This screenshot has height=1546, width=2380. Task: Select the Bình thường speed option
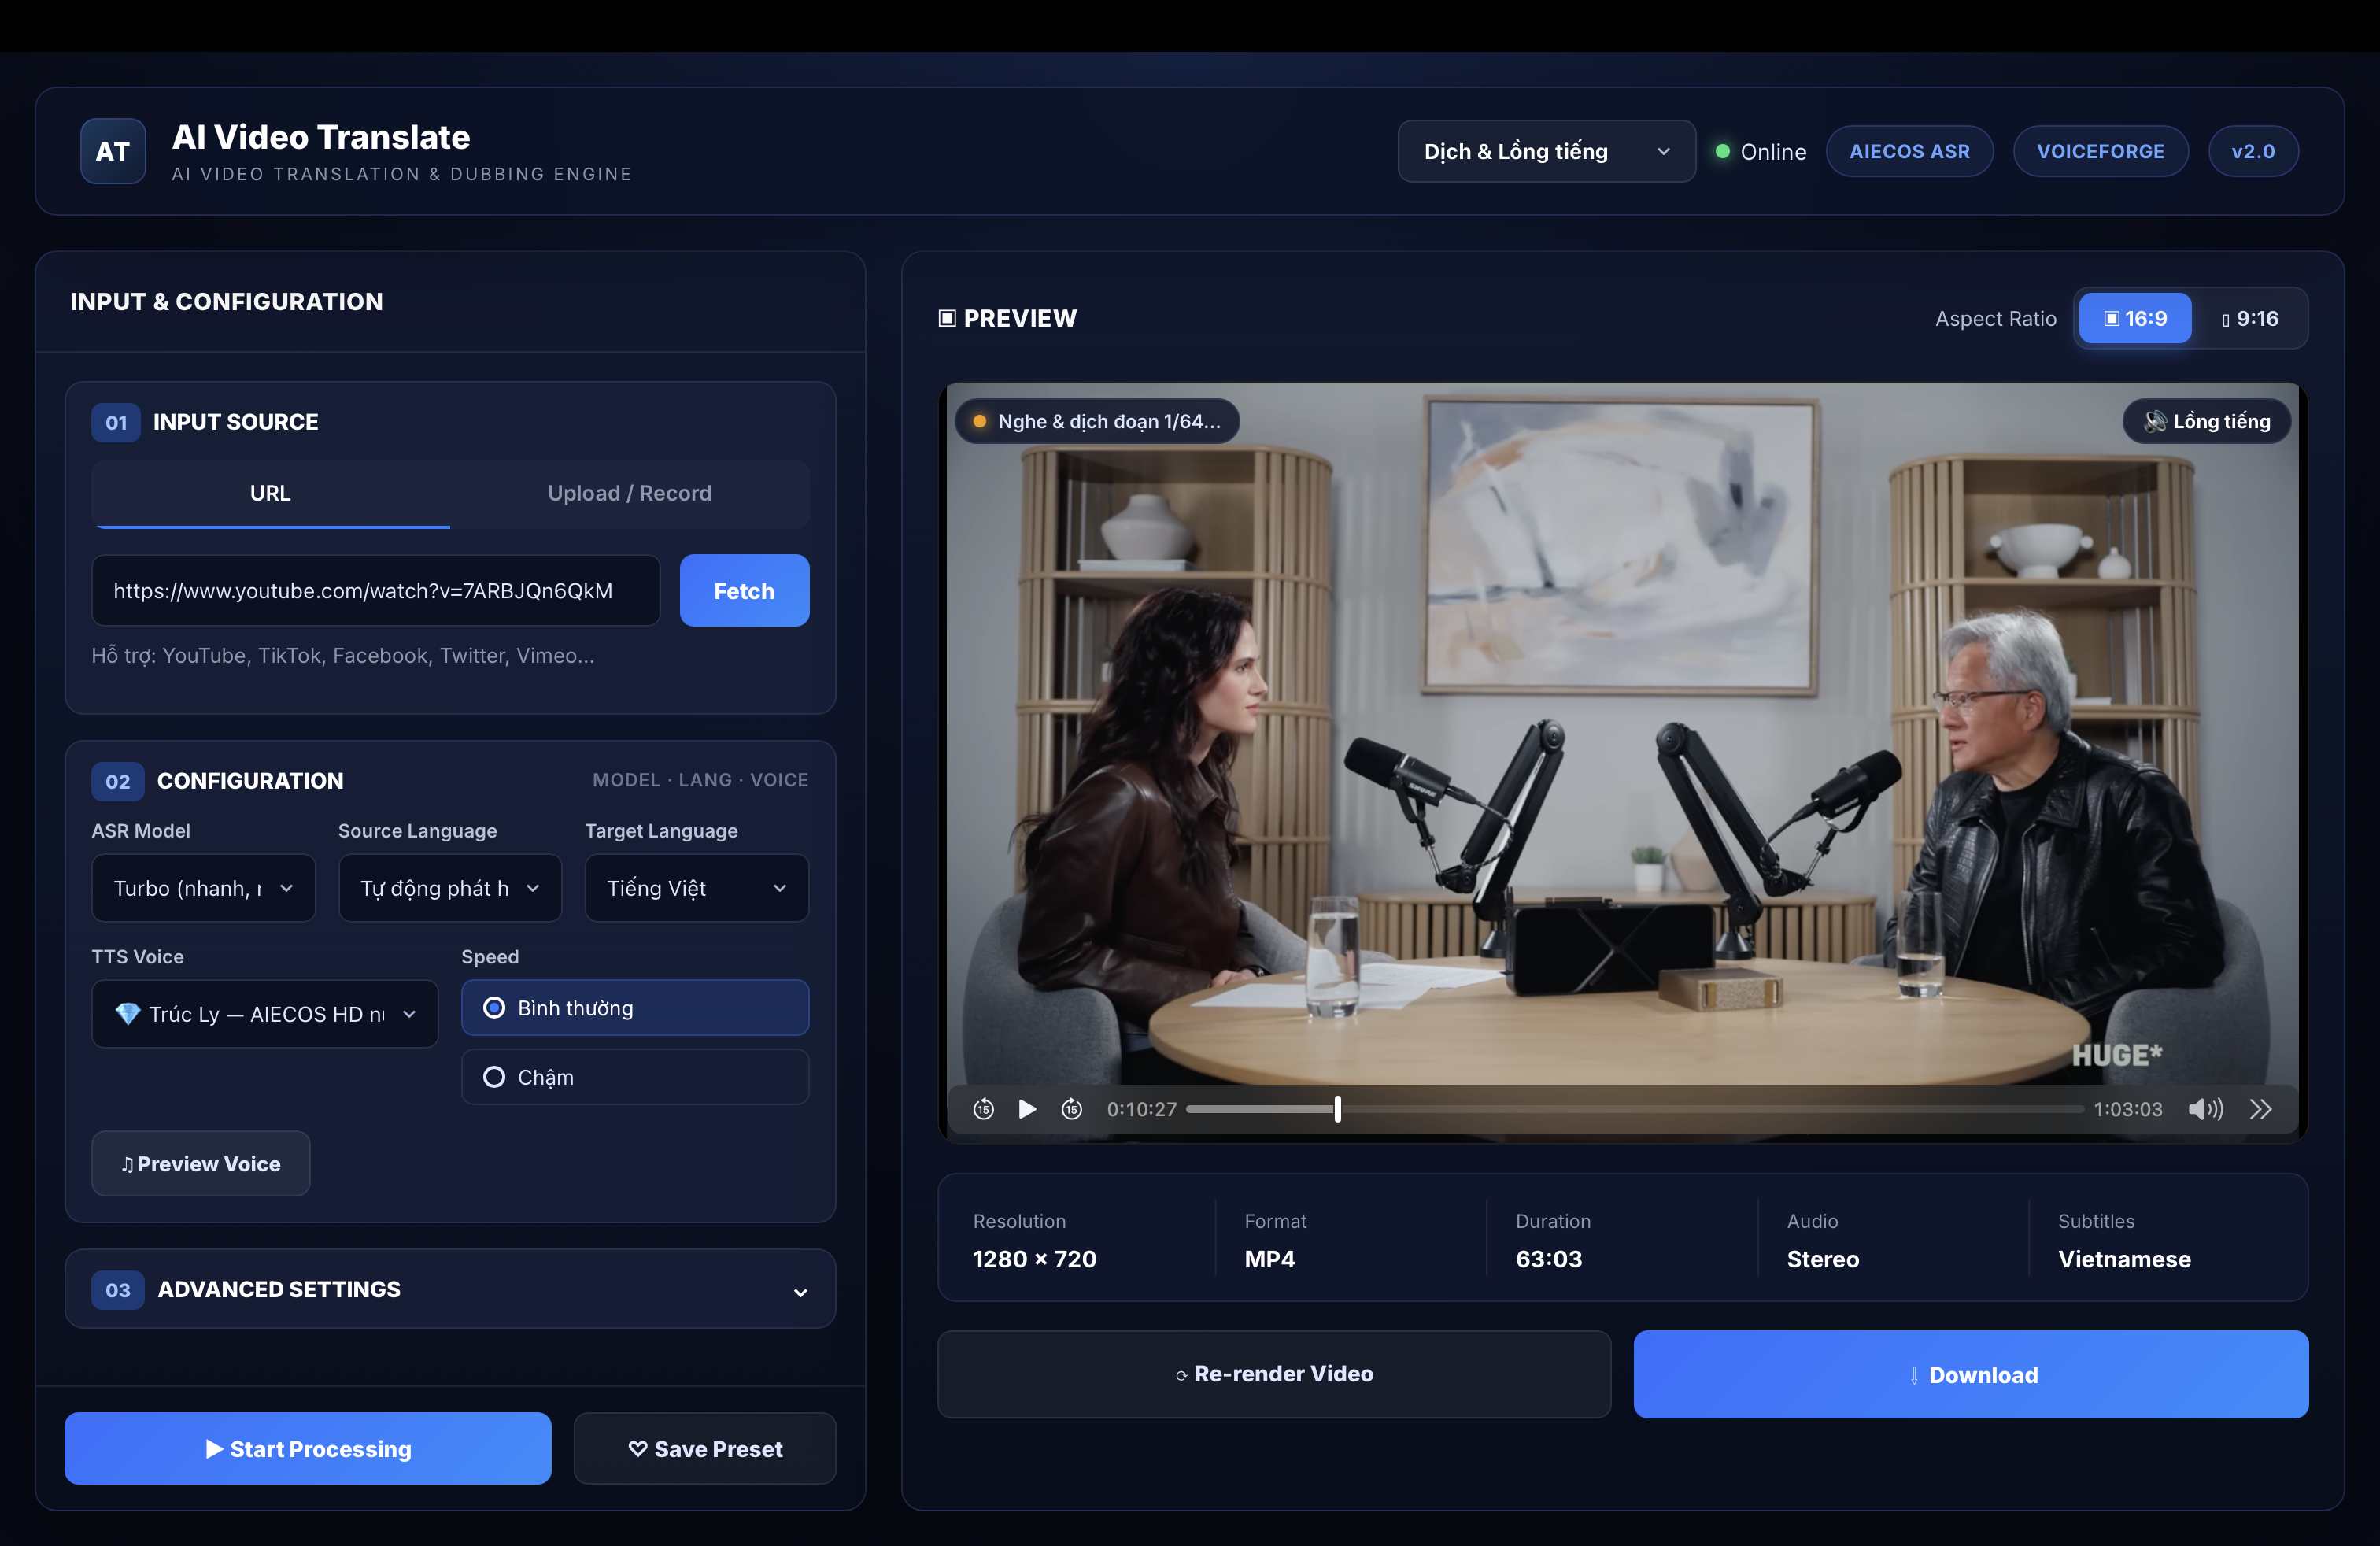(635, 1007)
